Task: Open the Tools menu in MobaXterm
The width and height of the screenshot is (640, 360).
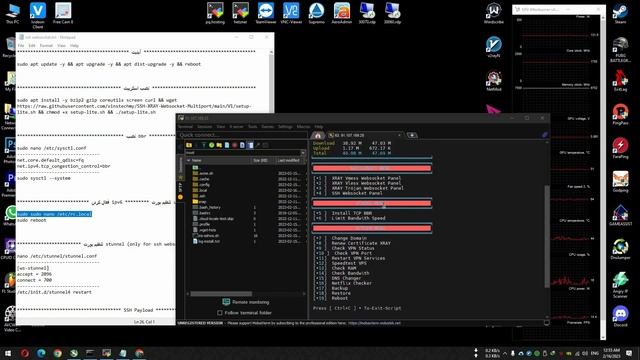Action: (x=253, y=127)
